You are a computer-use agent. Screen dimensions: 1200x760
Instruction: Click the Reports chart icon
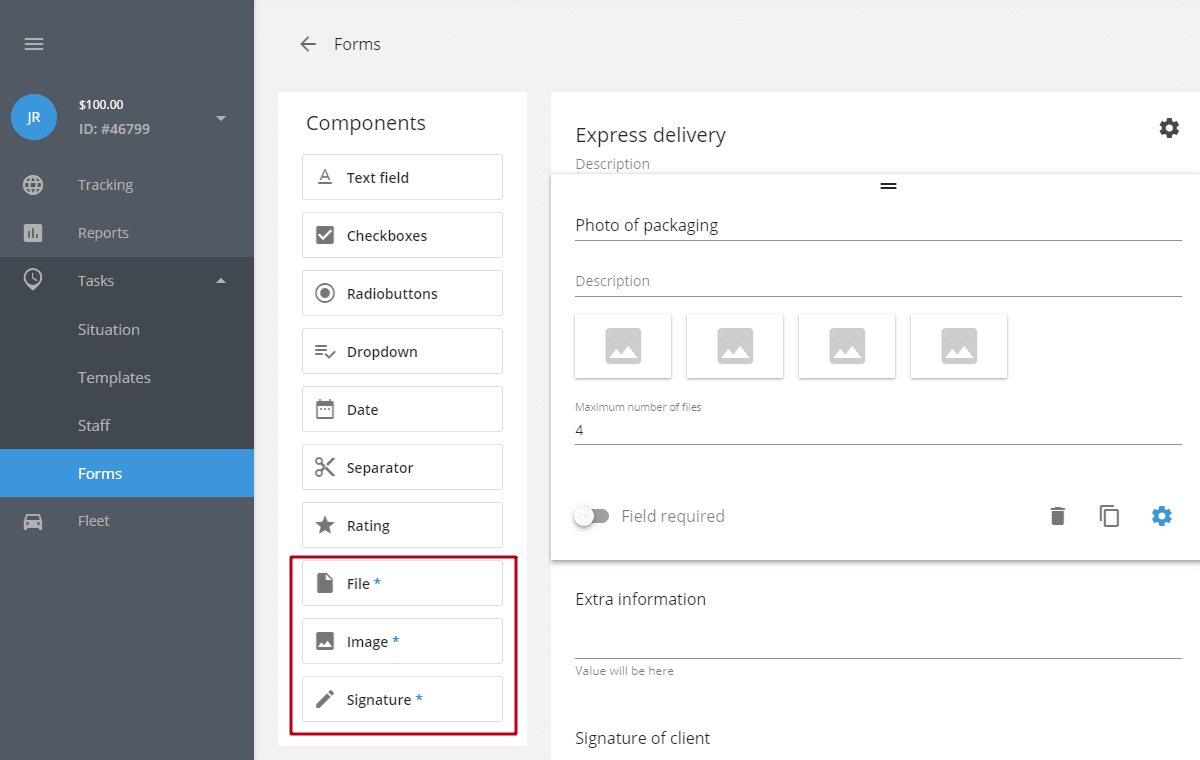34,233
